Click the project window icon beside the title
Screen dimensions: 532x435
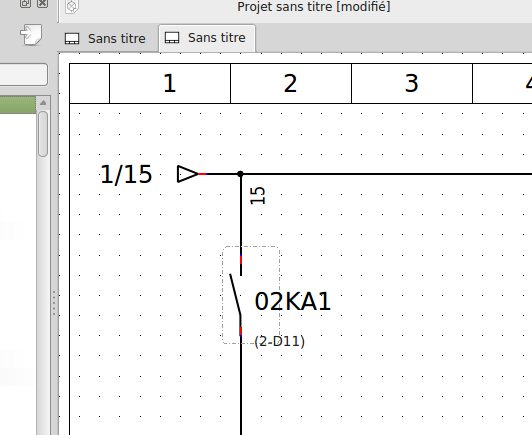(72, 6)
